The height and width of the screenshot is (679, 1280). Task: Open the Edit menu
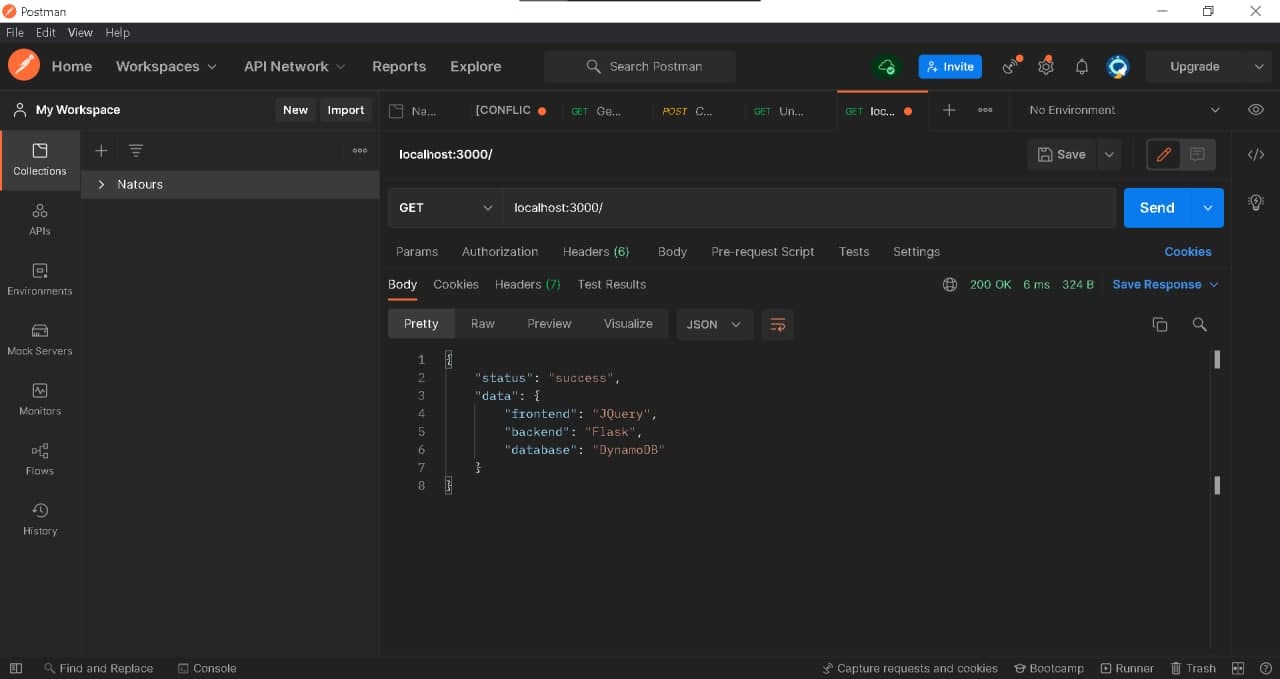[x=46, y=32]
